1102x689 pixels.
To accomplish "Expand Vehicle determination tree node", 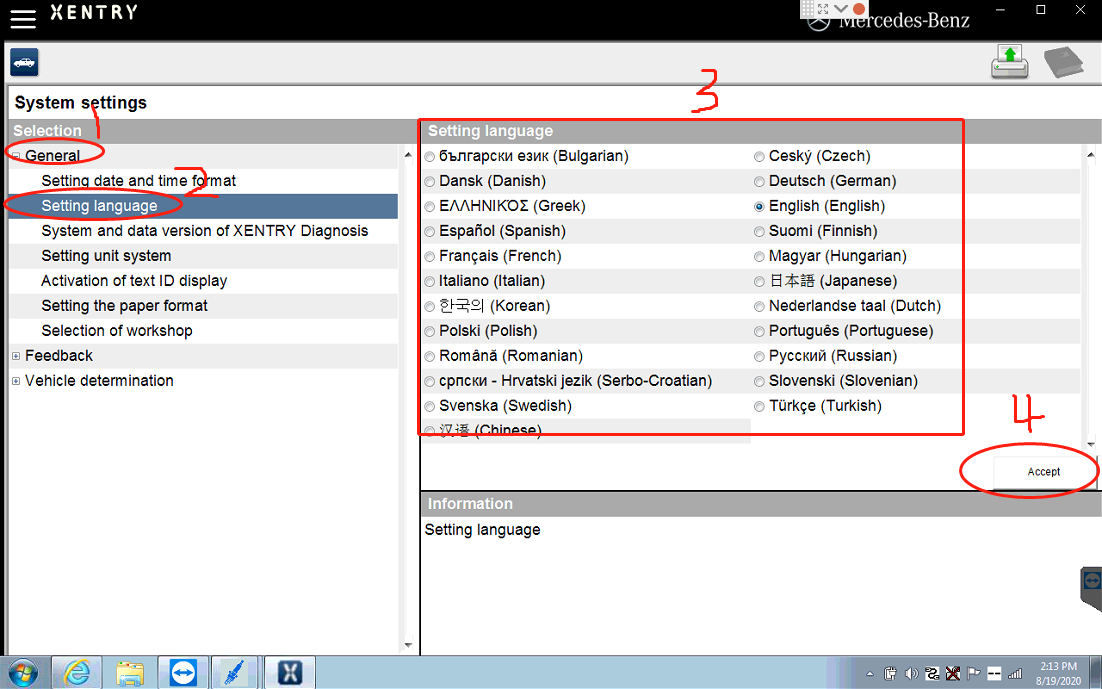I will point(16,381).
